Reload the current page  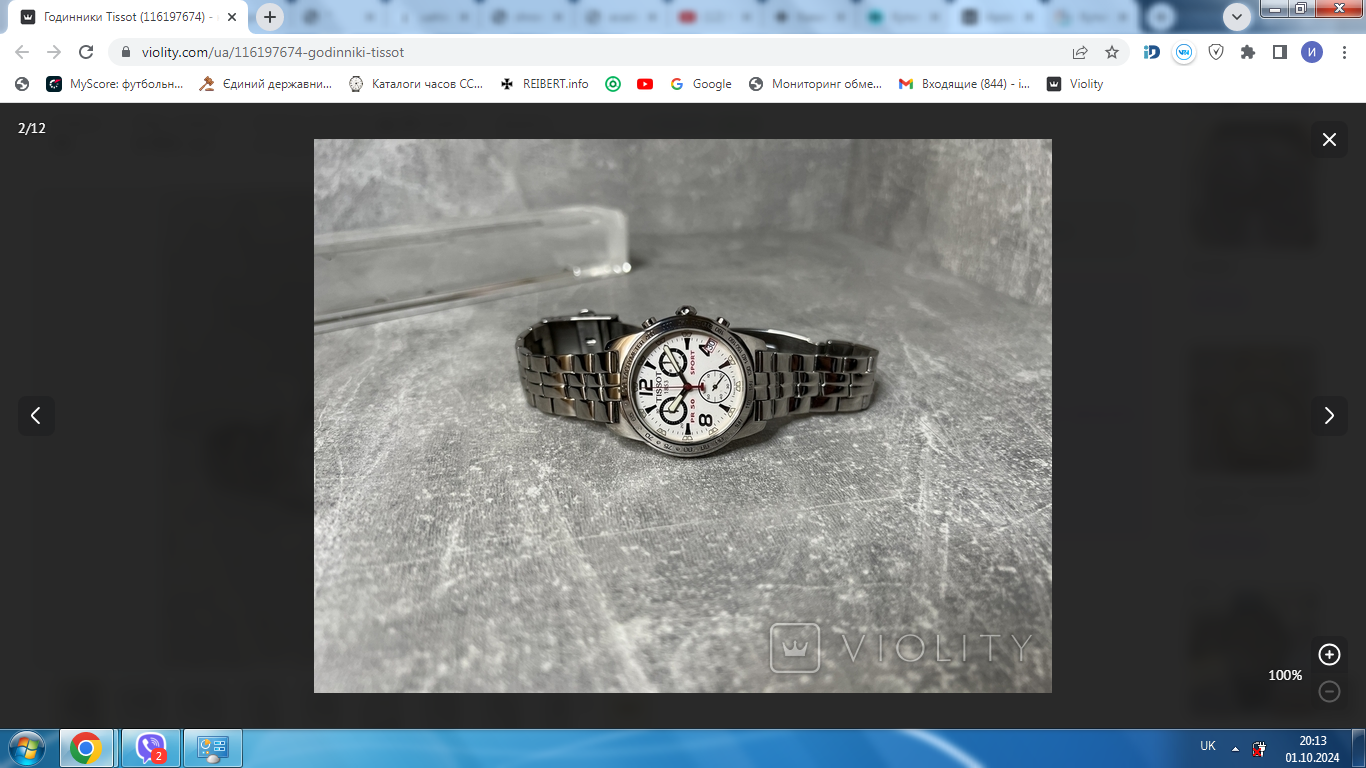(x=86, y=52)
